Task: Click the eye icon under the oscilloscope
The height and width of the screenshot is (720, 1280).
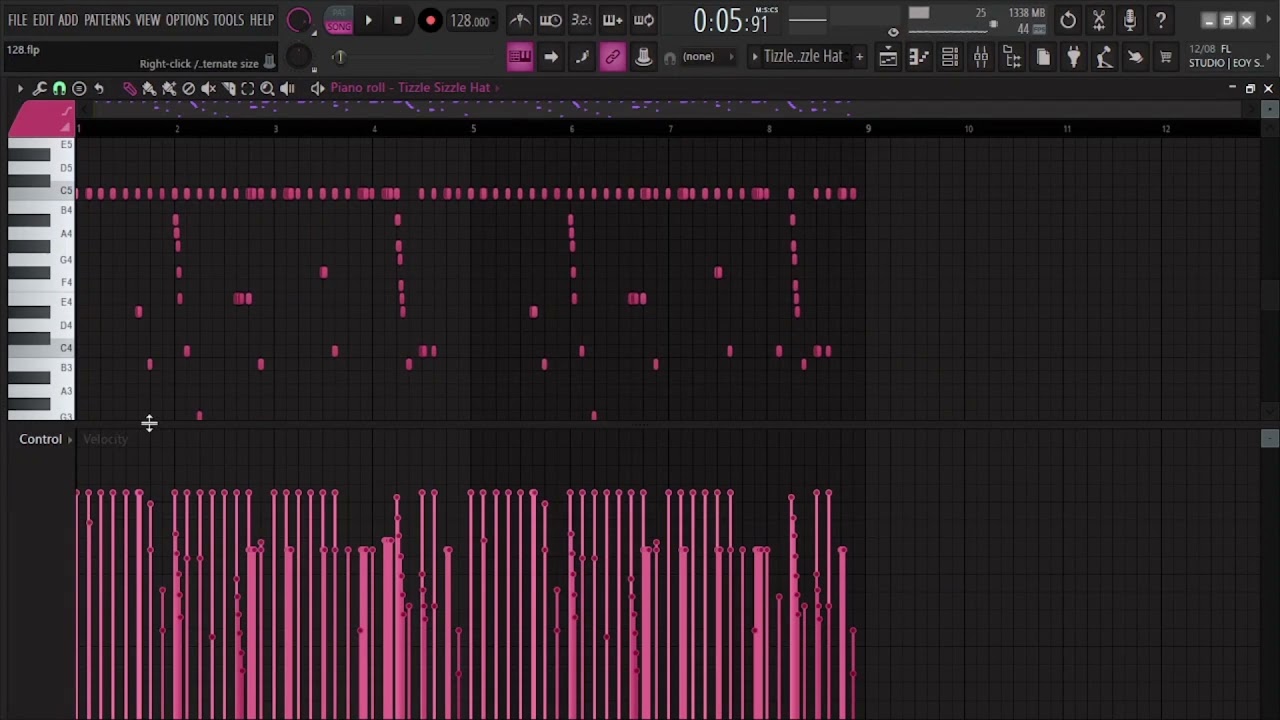Action: coord(893,33)
